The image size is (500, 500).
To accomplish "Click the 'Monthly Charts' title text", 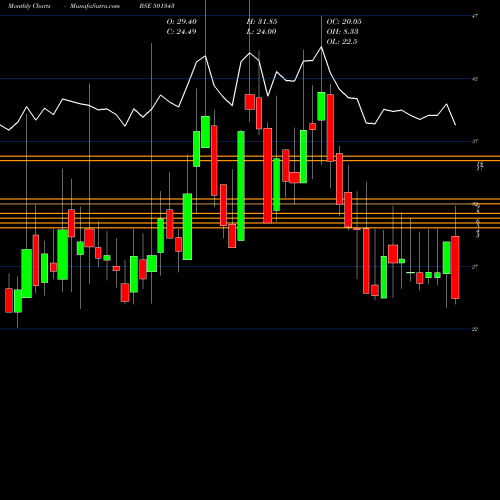I will click(x=29, y=6).
